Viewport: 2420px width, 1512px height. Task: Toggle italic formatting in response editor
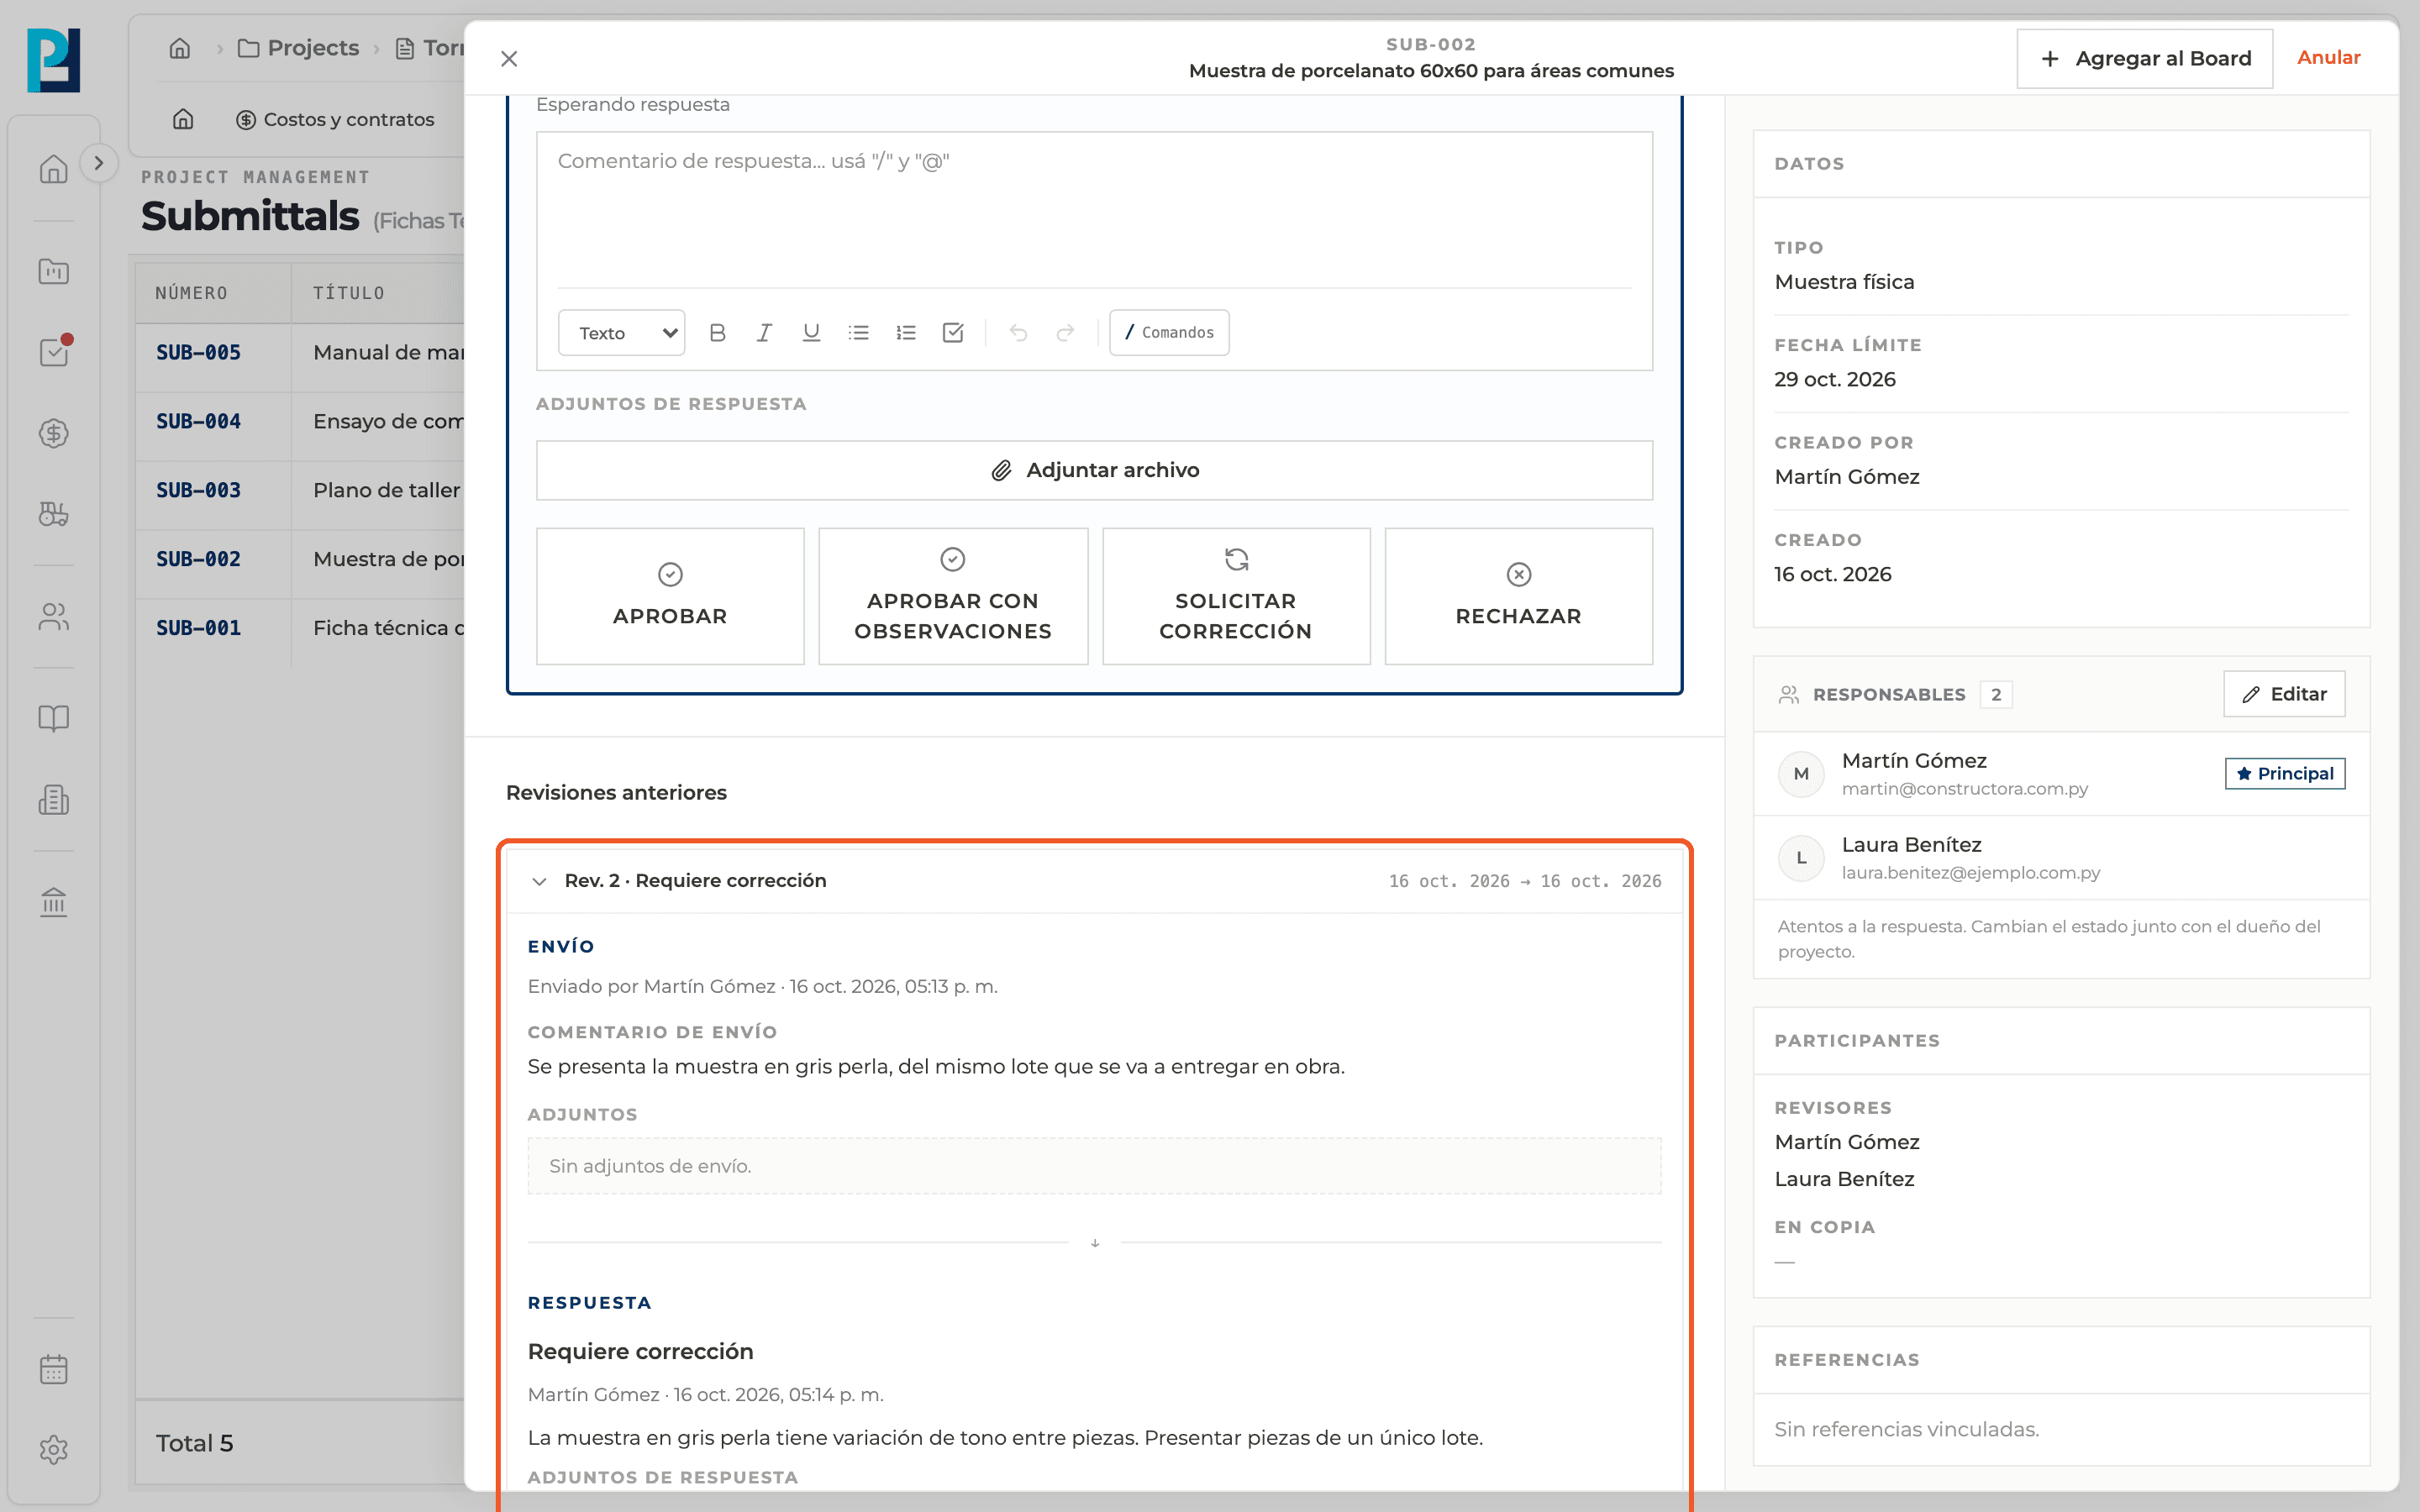(x=764, y=333)
